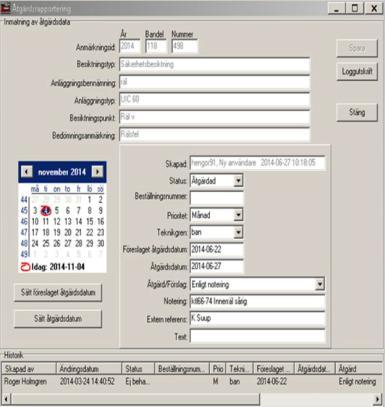Close the Åtgärdsrapportering window
This screenshot has width=385, height=407.
374,8
